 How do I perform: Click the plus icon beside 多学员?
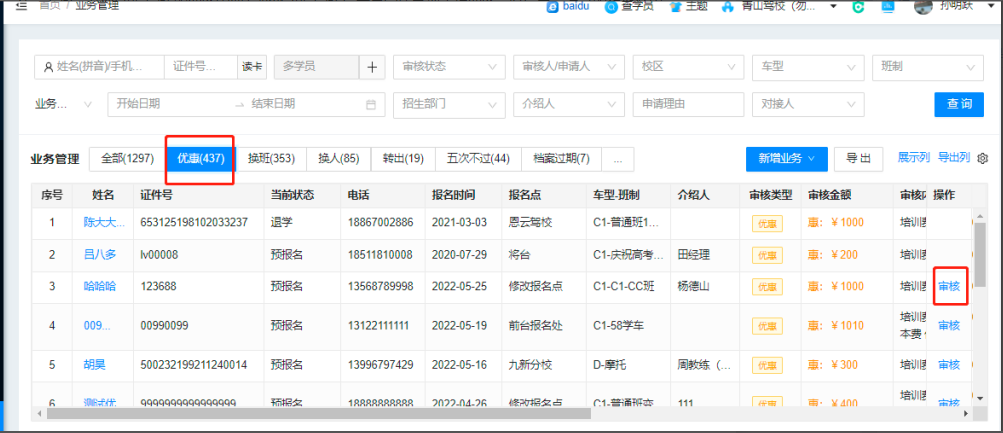[x=372, y=67]
